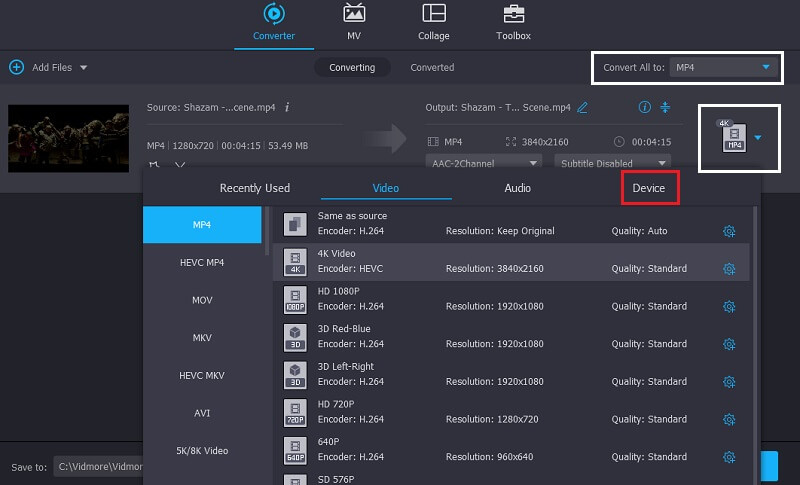Open the Recently Used tab
Image resolution: width=800 pixels, height=485 pixels.
(x=255, y=188)
